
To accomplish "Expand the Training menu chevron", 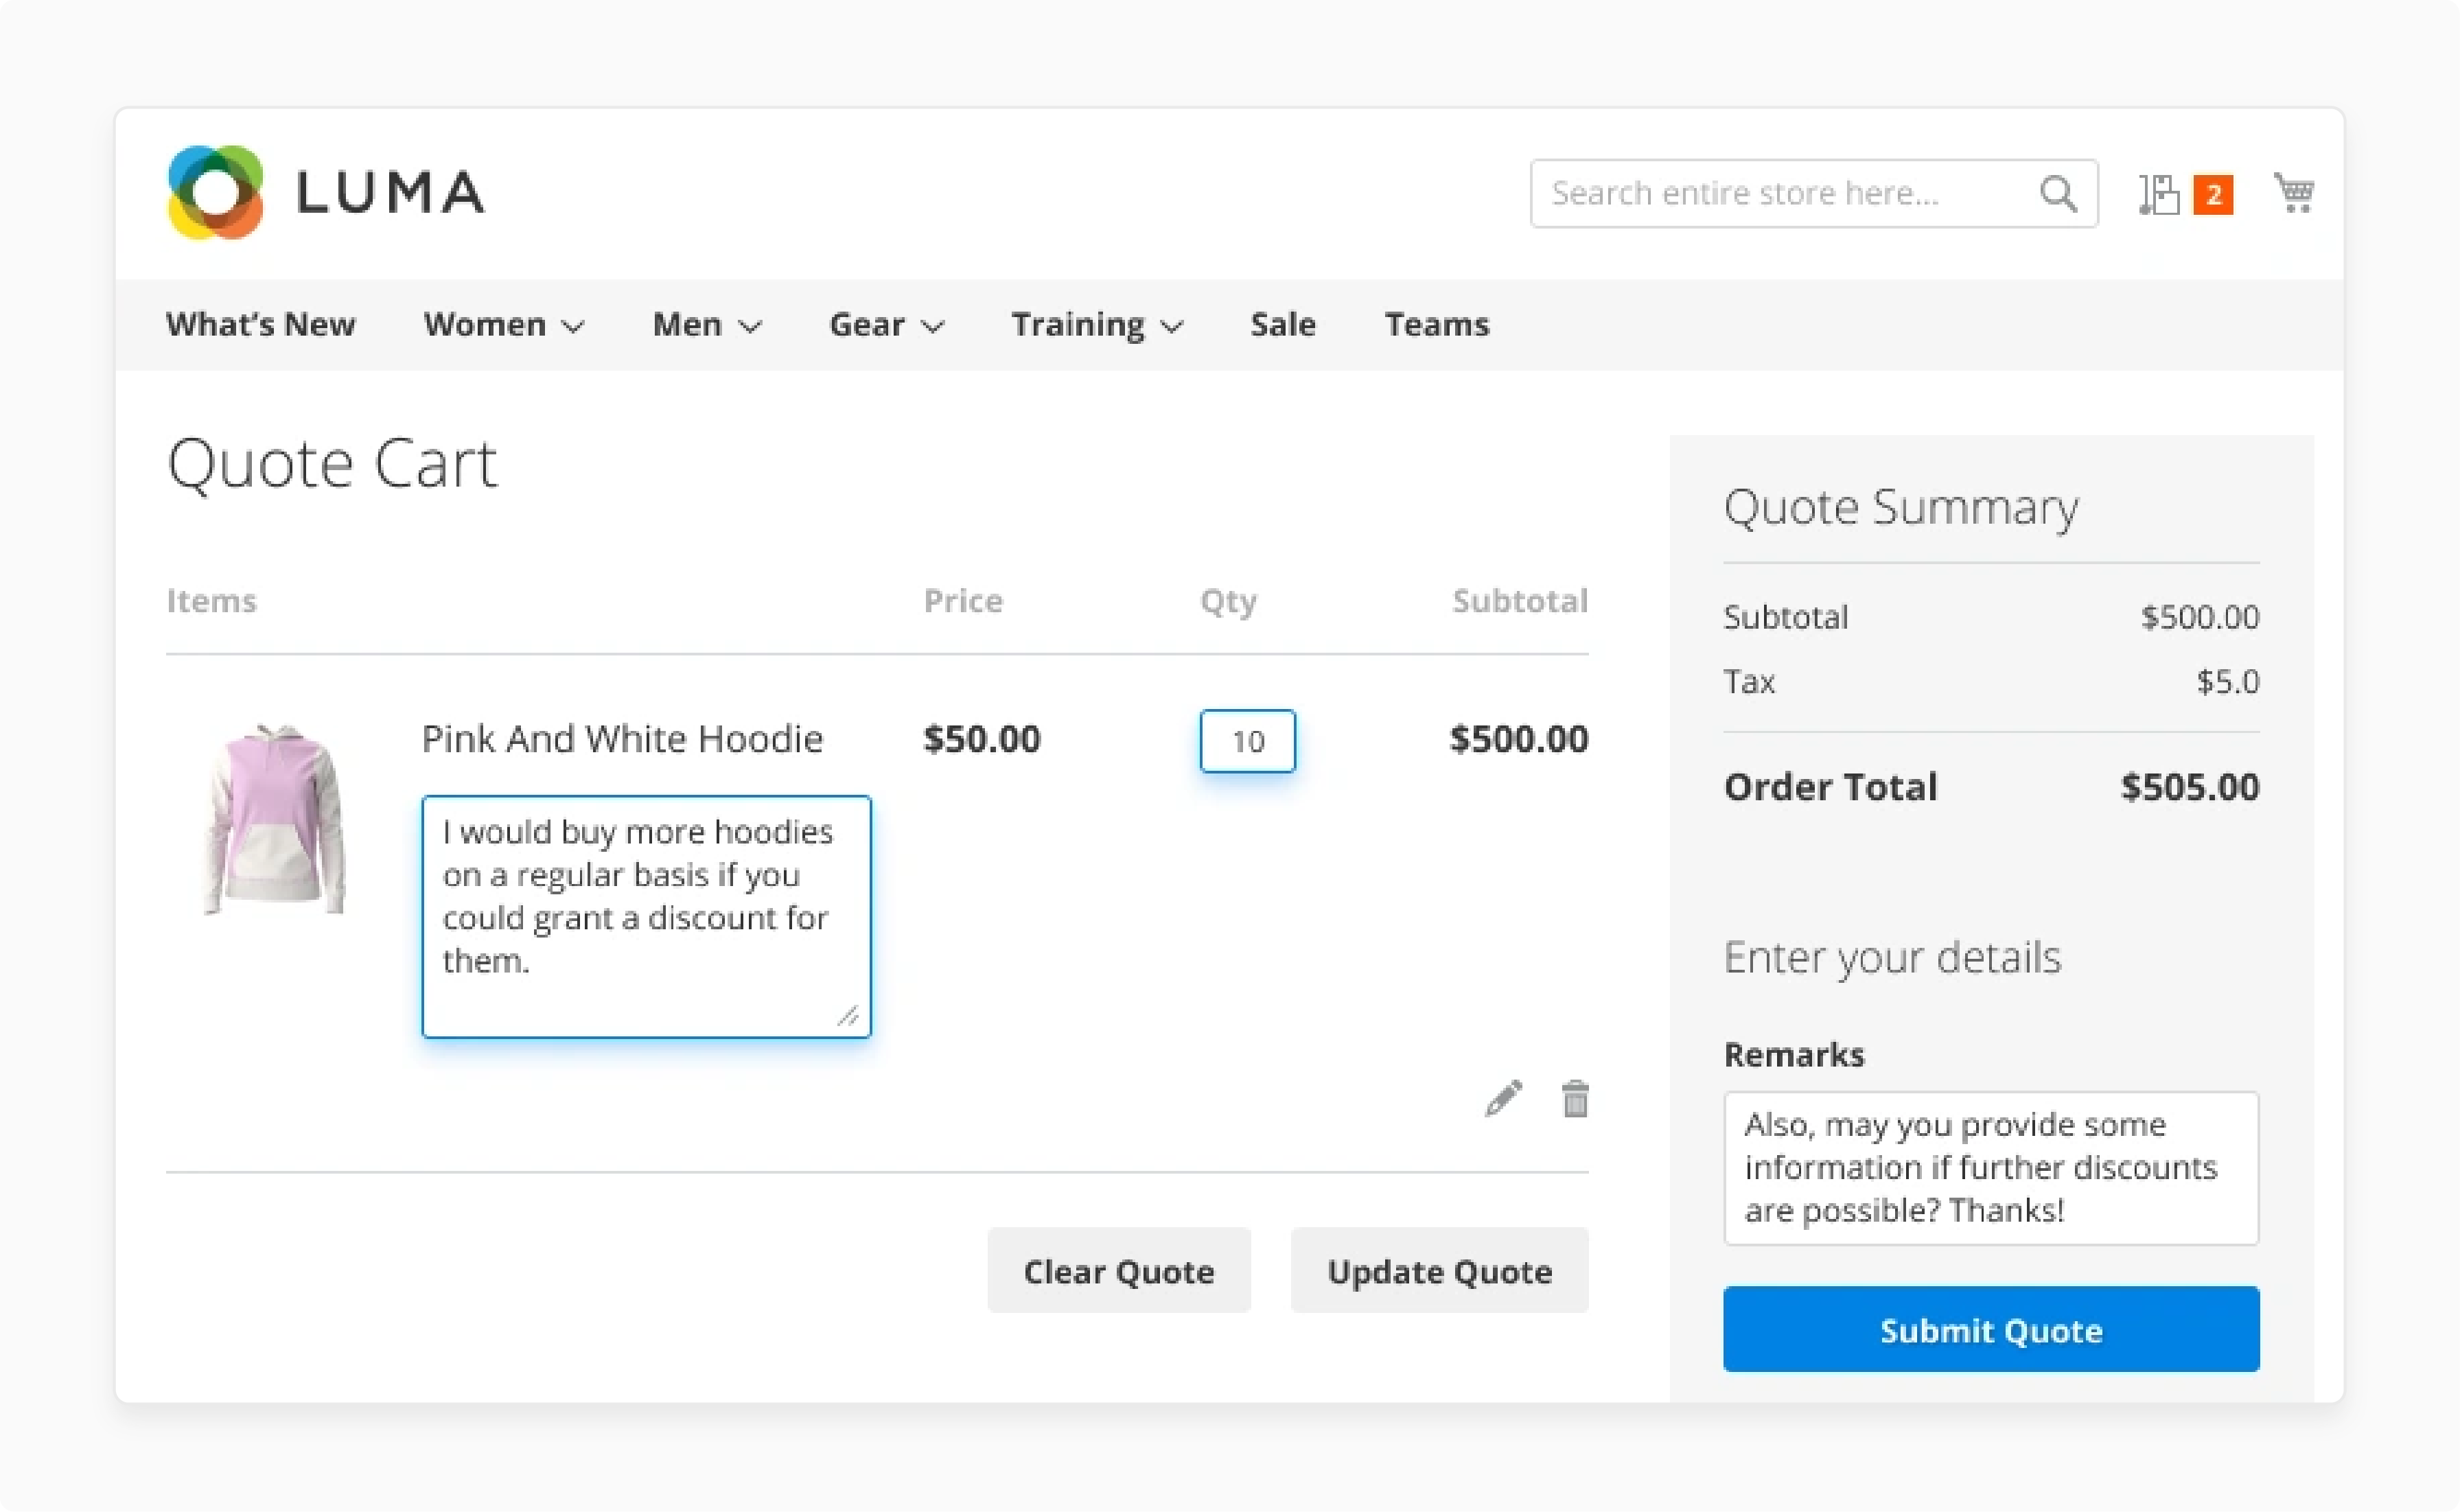I will 1172,327.
